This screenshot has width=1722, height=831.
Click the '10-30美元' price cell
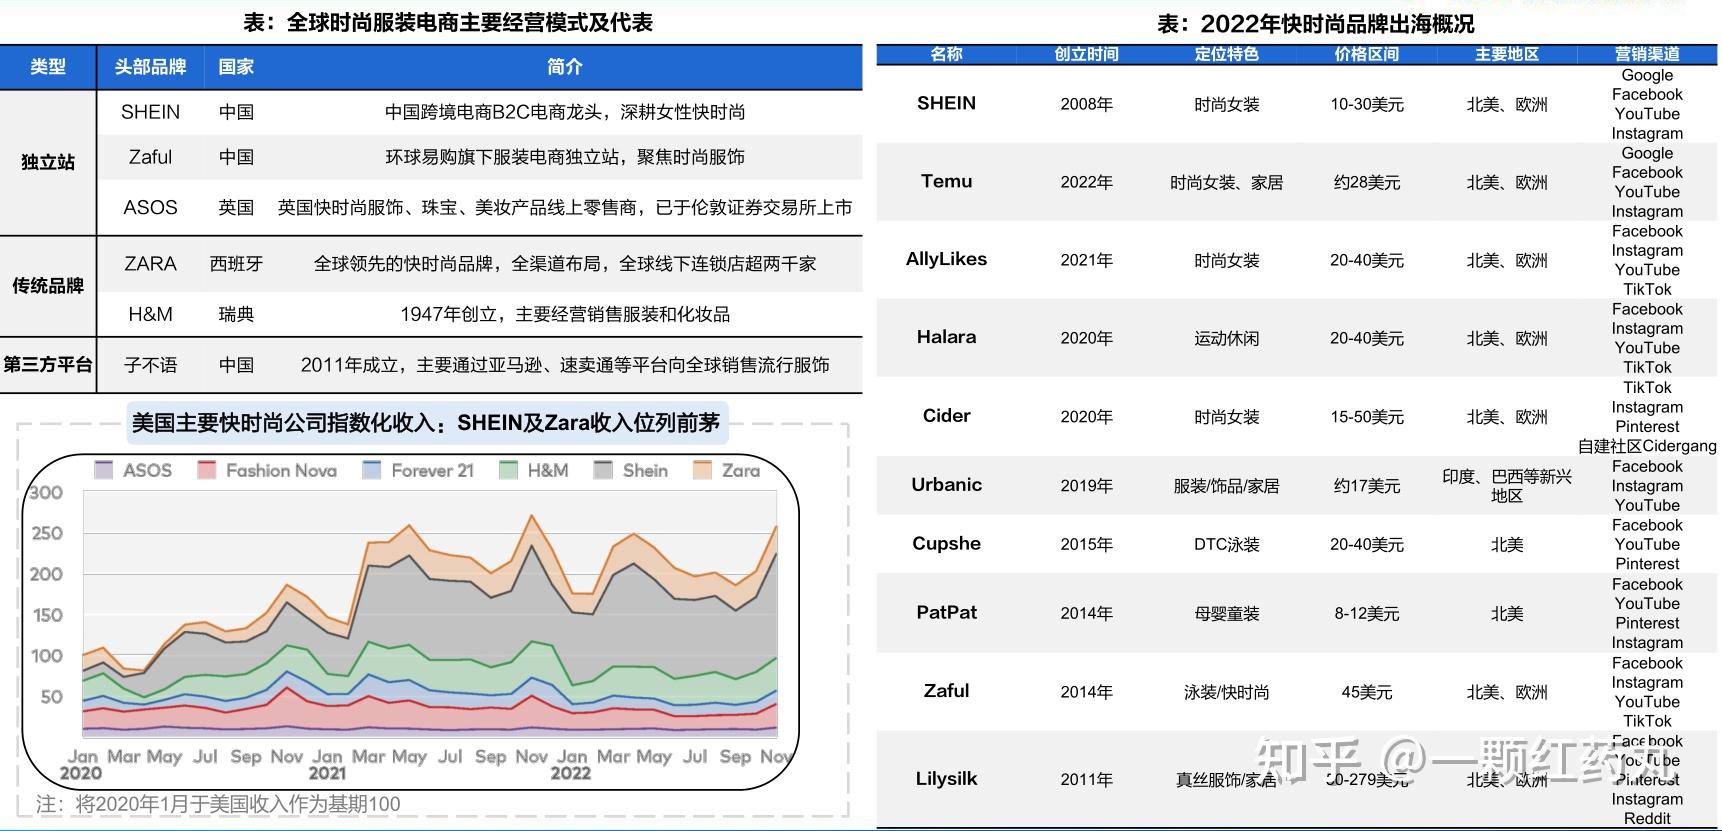(1366, 104)
